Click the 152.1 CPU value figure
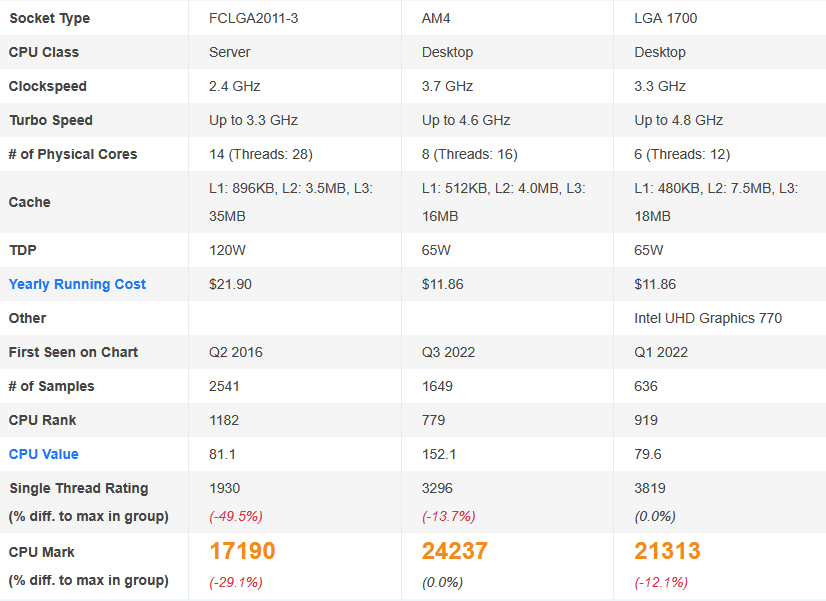The width and height of the screenshot is (826, 601). click(x=439, y=454)
